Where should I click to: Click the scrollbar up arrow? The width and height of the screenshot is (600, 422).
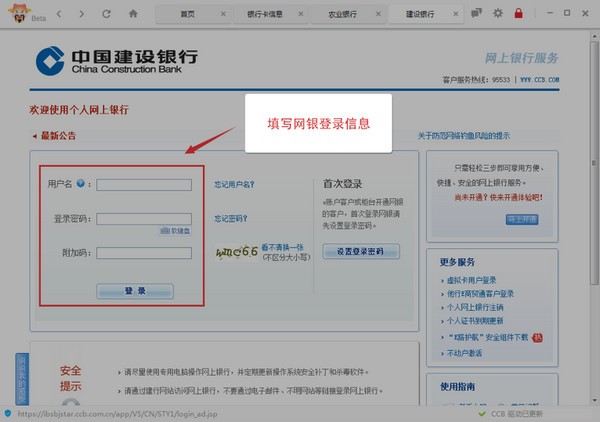point(594,36)
